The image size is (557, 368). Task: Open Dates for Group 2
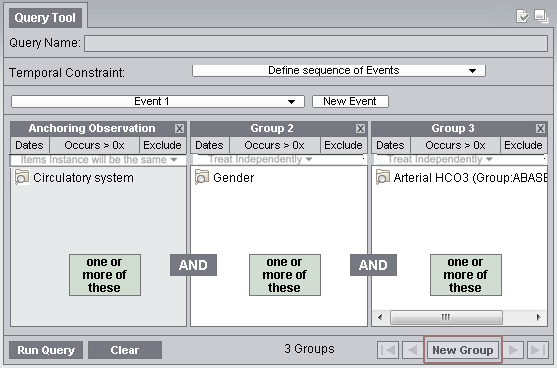coord(210,145)
